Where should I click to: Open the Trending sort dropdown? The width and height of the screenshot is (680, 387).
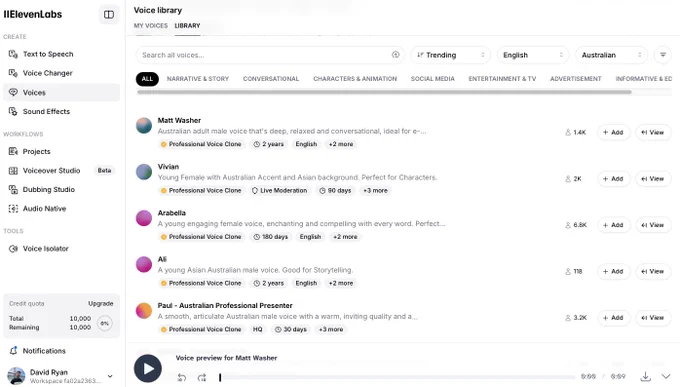(451, 55)
